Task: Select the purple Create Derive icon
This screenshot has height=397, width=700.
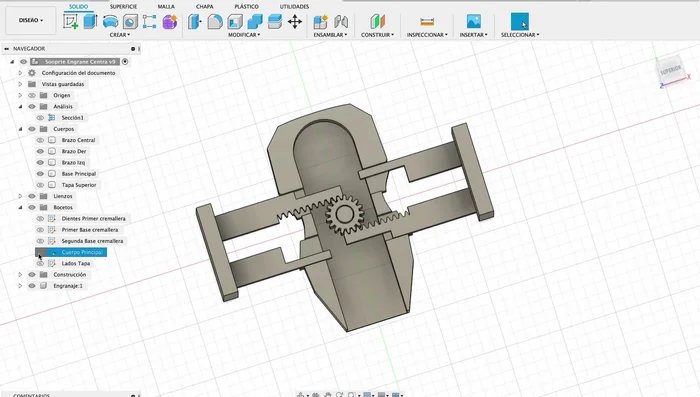Action: coord(170,21)
